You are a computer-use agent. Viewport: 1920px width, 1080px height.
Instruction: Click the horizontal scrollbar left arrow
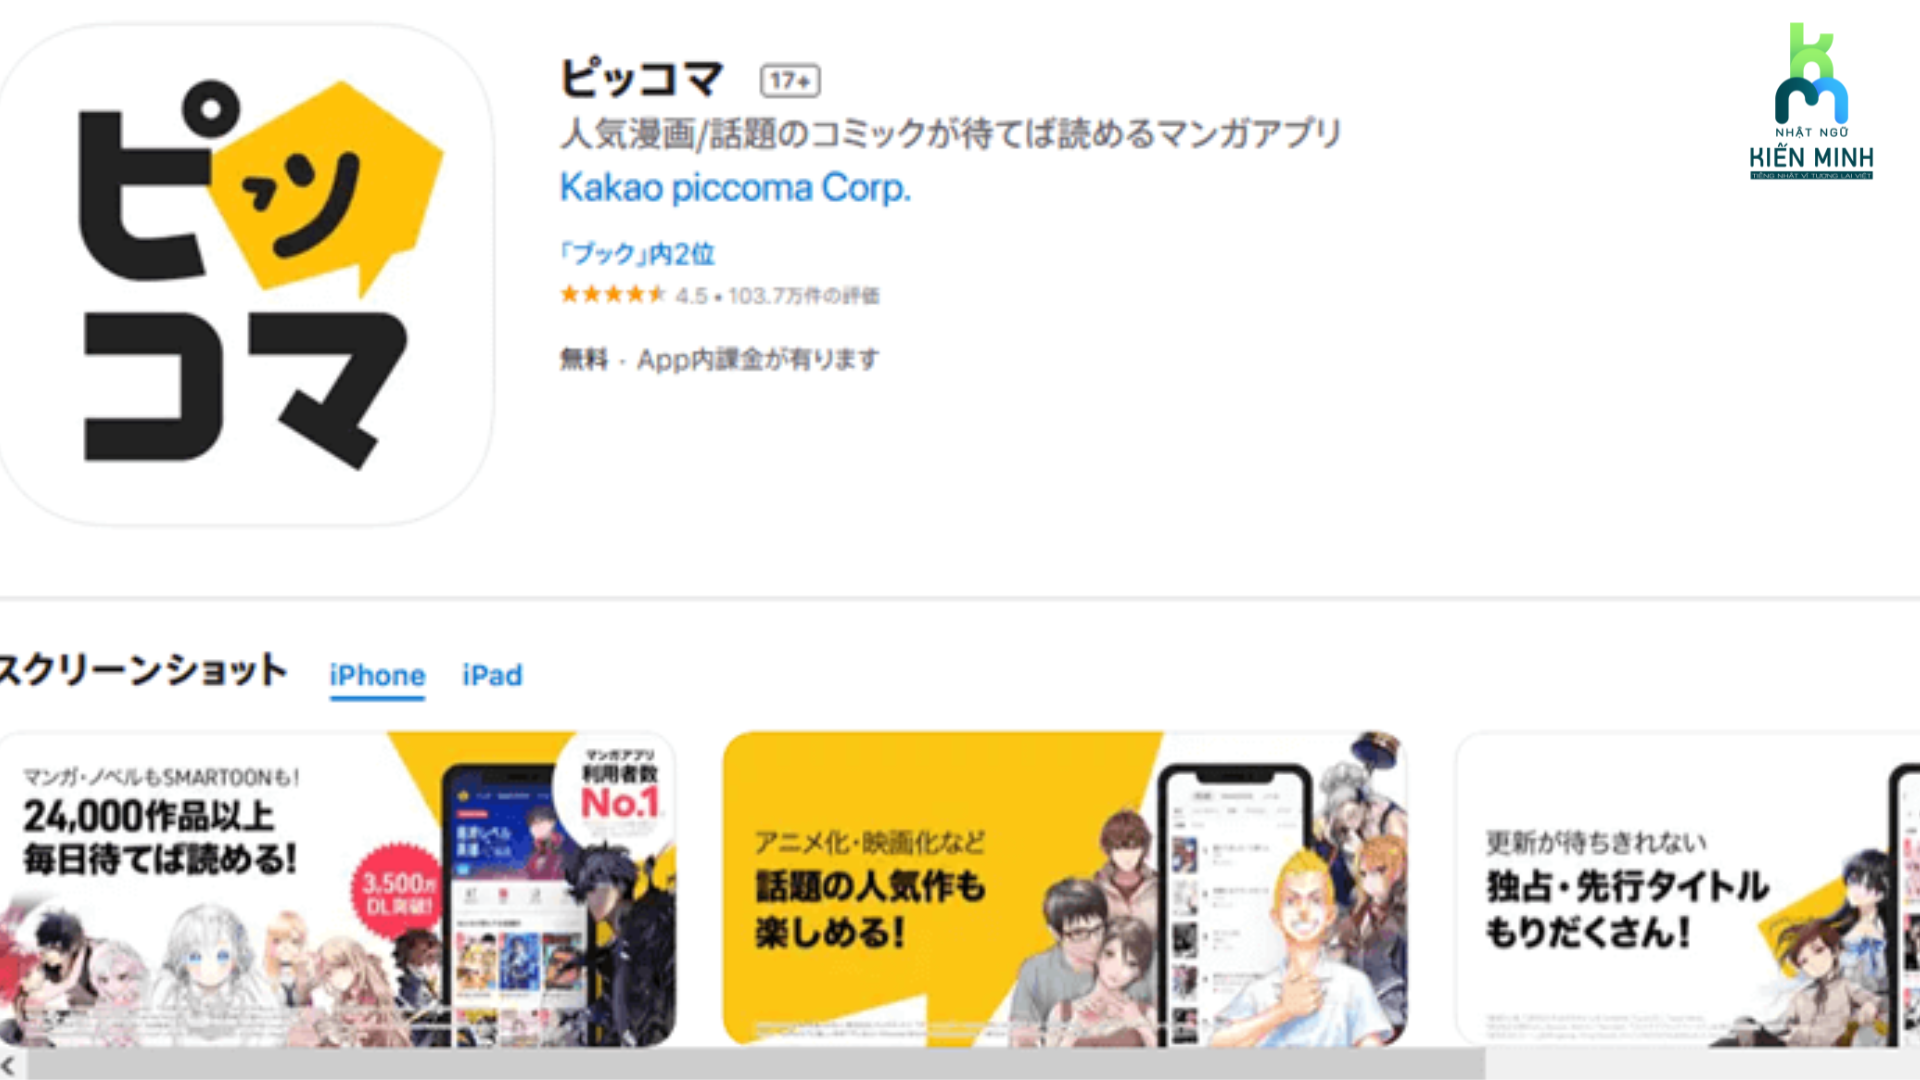coord(9,1065)
